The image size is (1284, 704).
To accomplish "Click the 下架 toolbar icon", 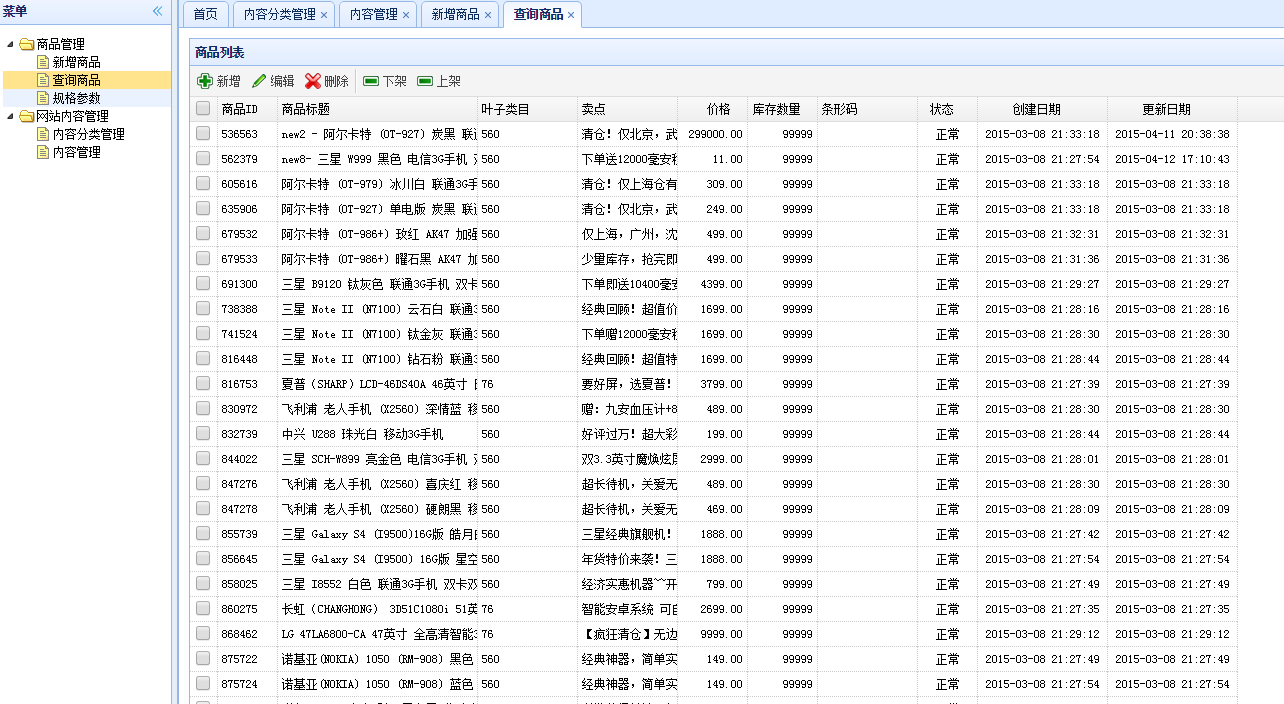I will [x=371, y=81].
